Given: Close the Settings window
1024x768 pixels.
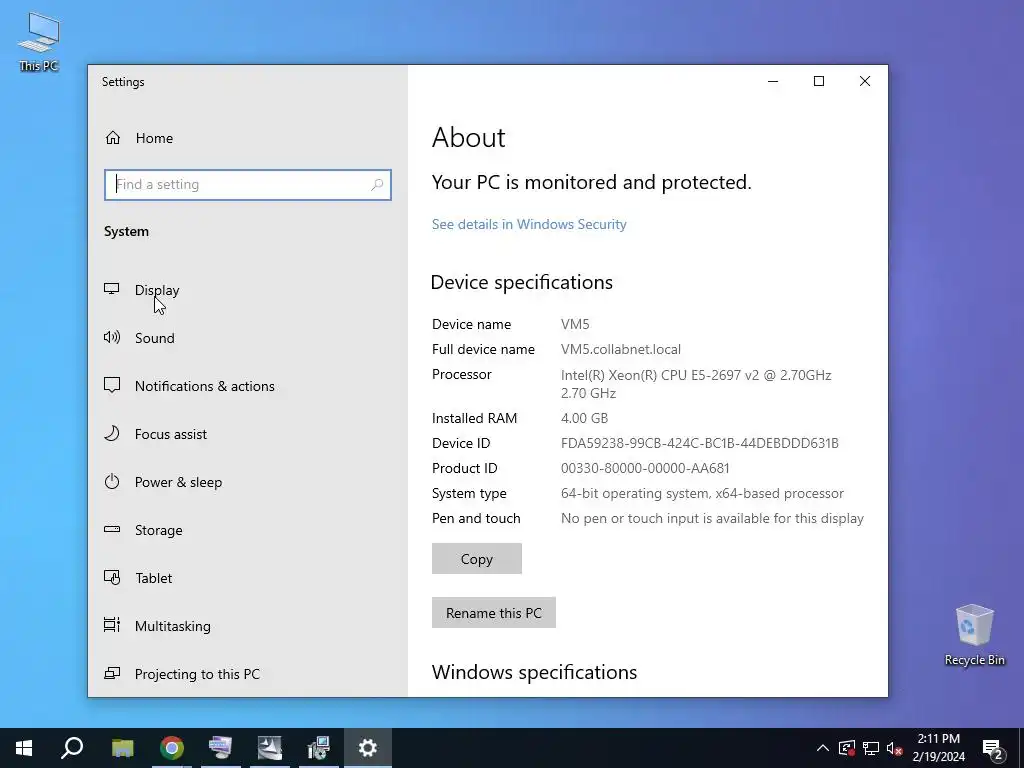Looking at the screenshot, I should pyautogui.click(x=865, y=81).
